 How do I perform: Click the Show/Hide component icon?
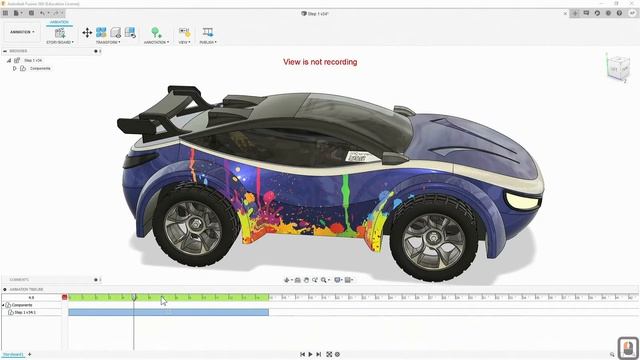[116, 33]
